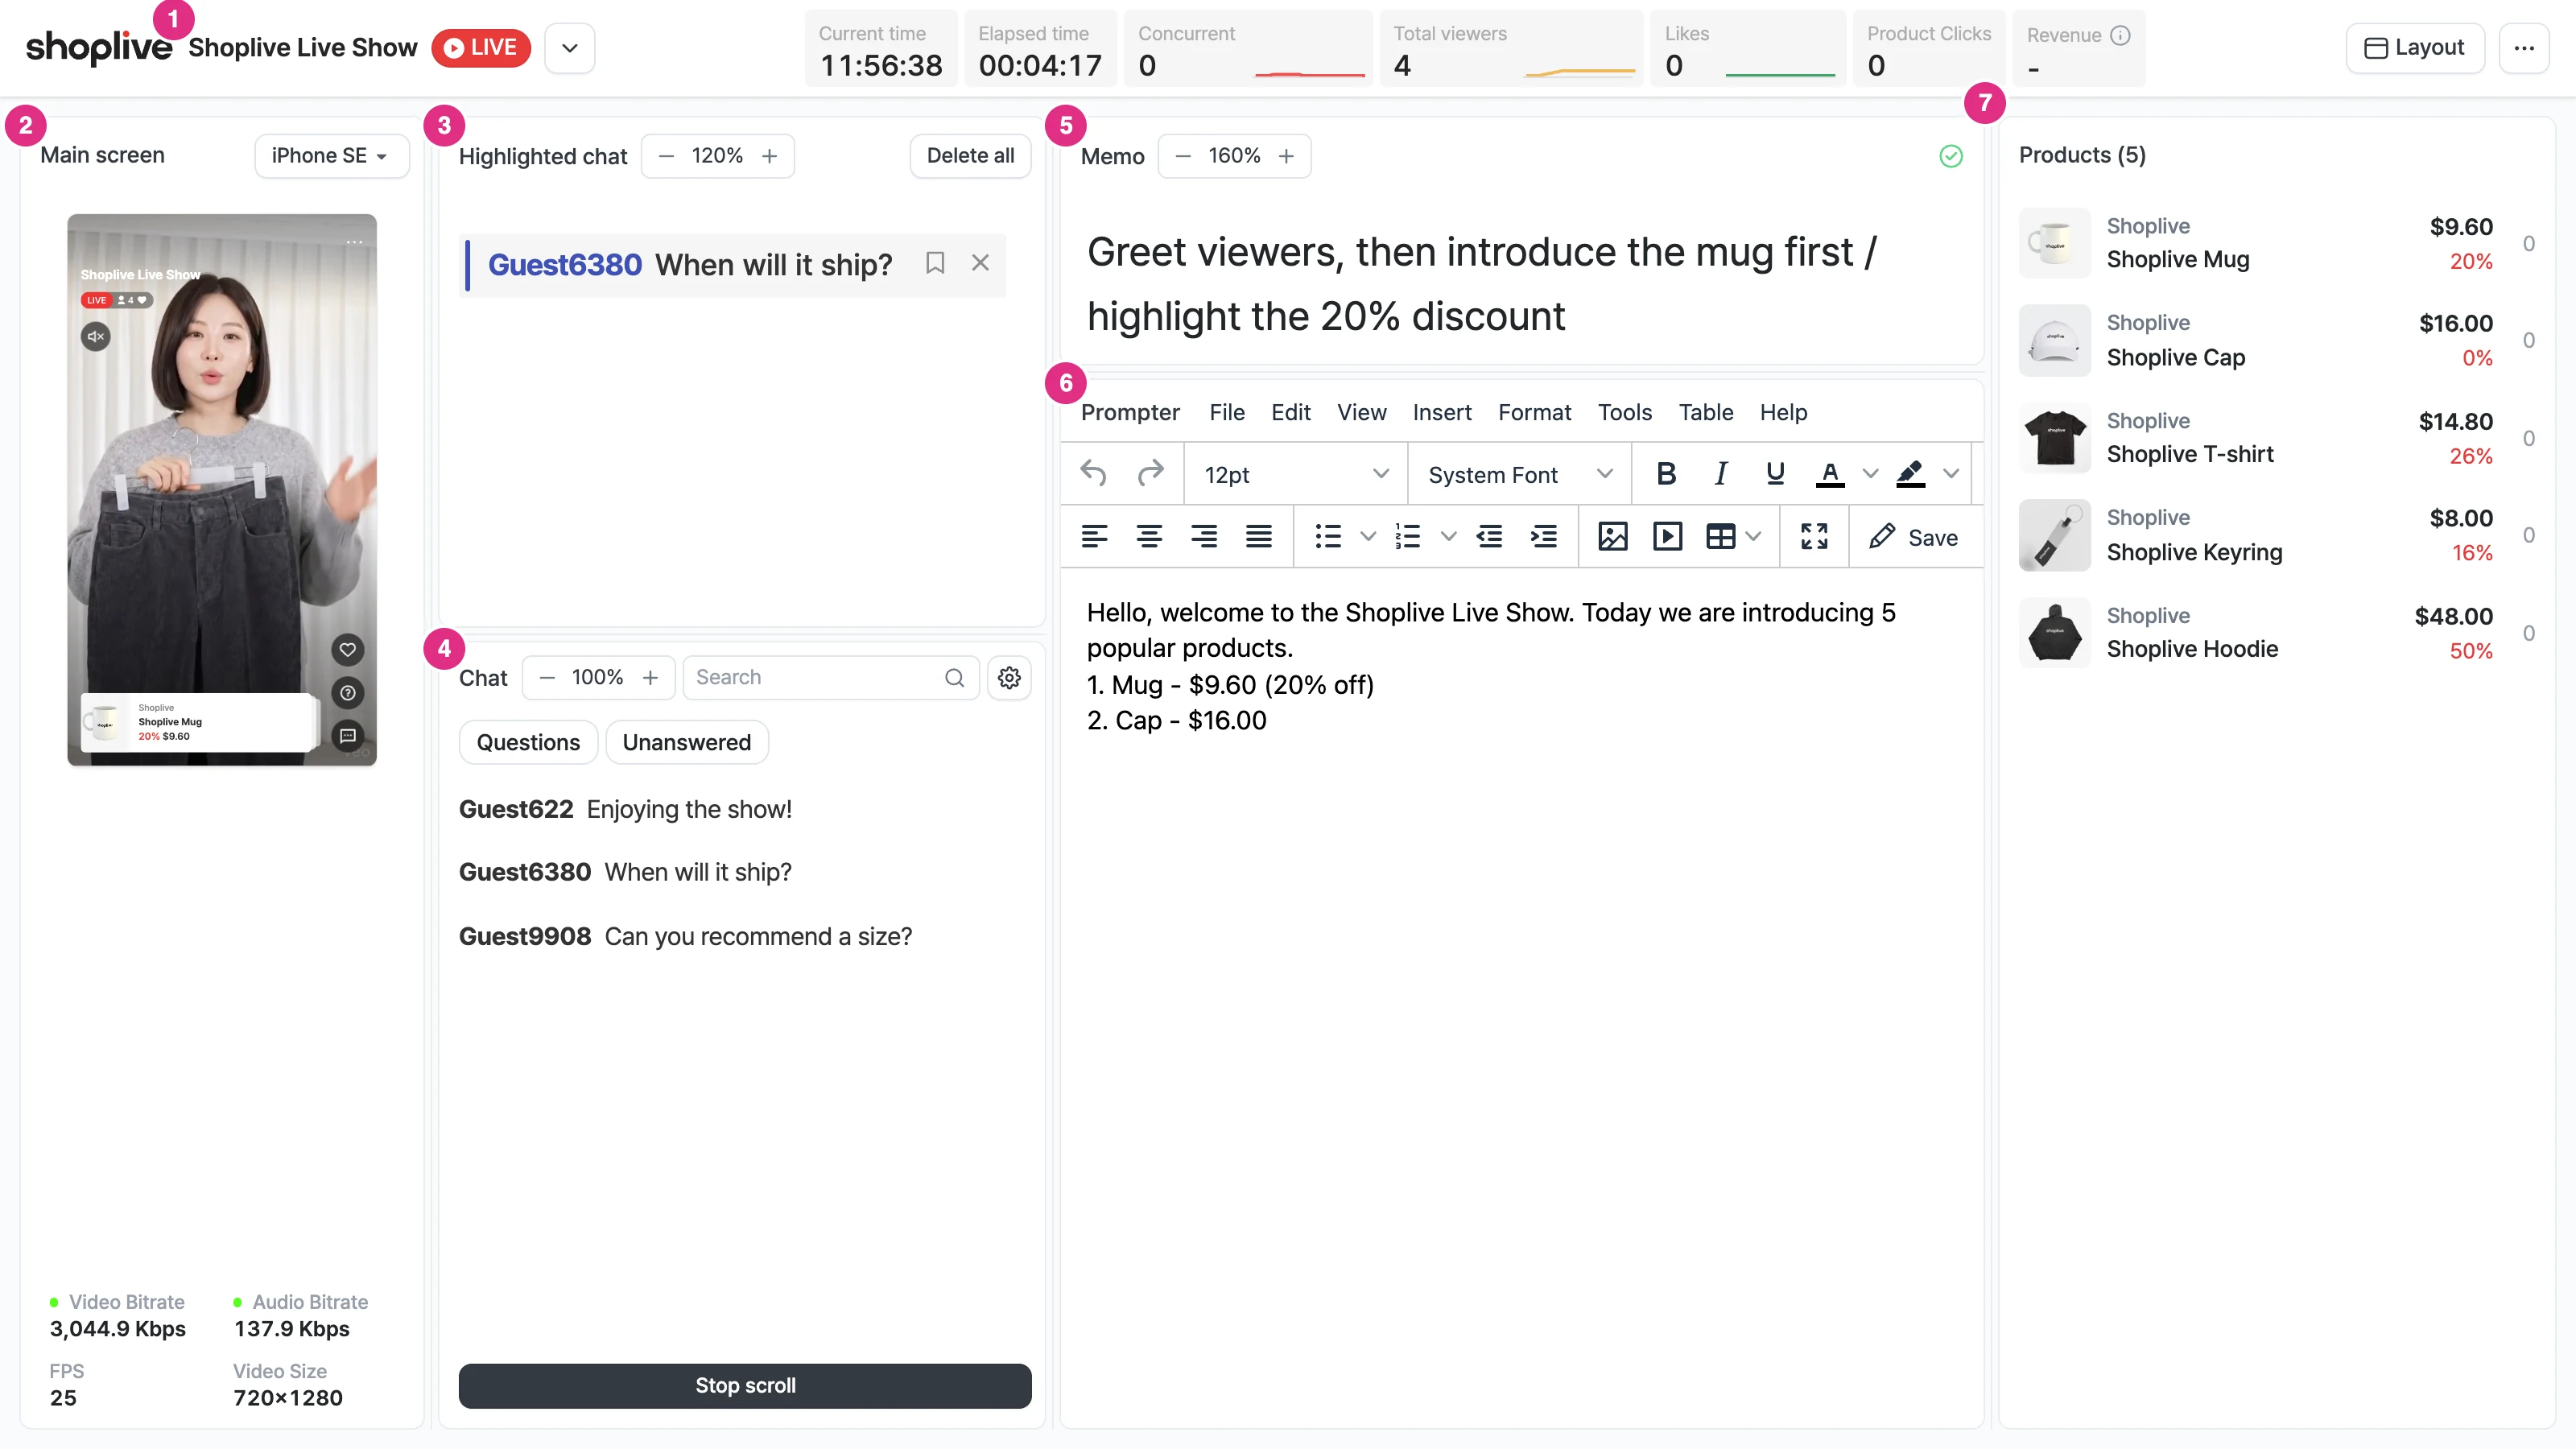Justify text in Prompter

point(1258,537)
